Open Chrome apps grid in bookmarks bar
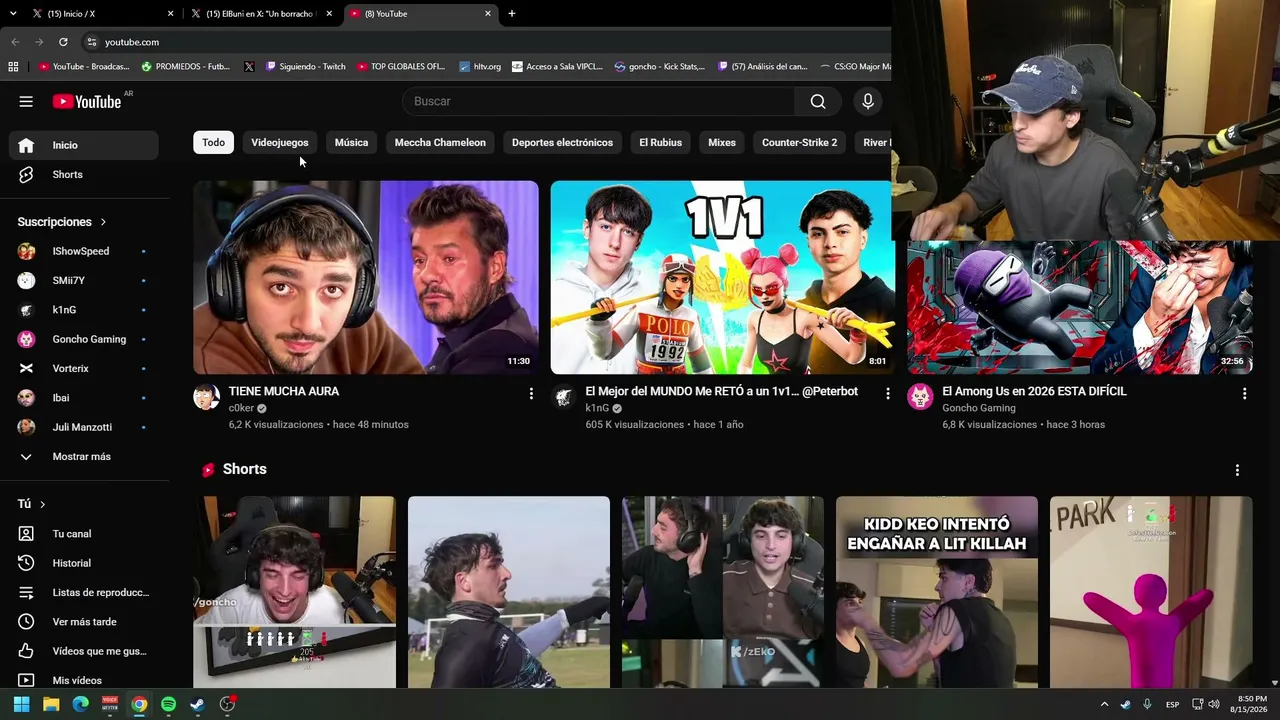1280x720 pixels. point(13,66)
